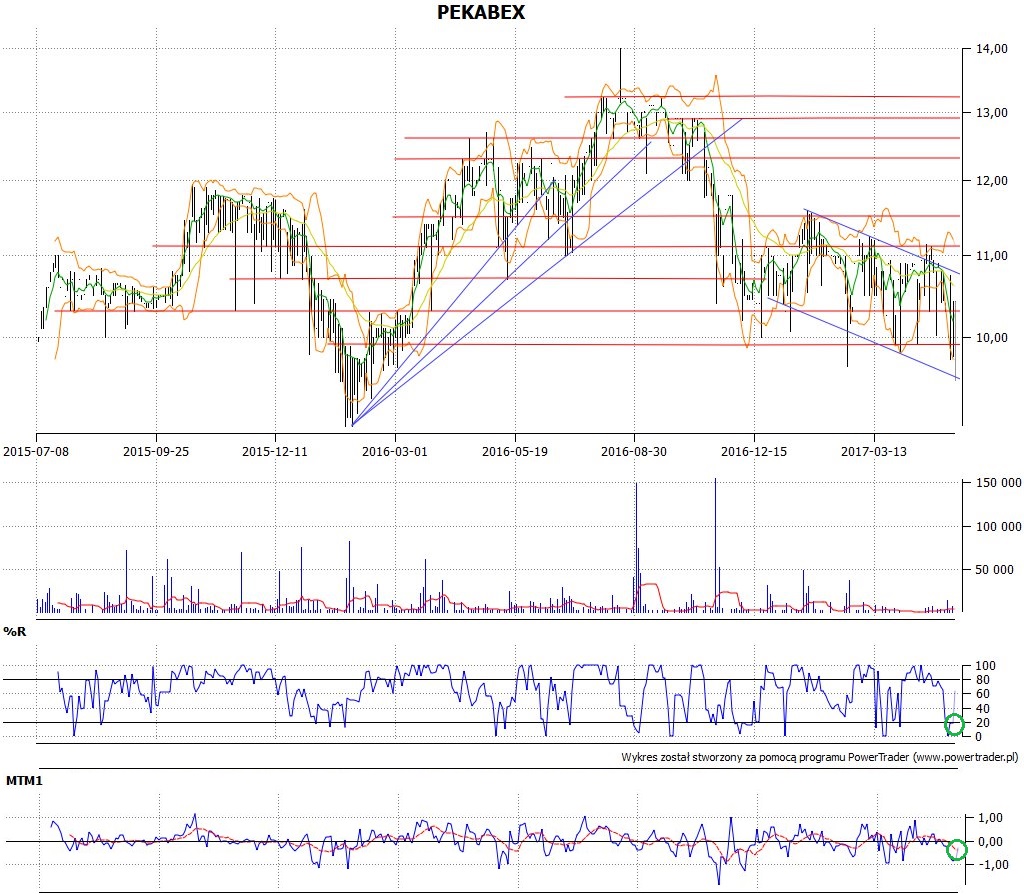Click the 12,00 price axis label
This screenshot has width=1024, height=894.
click(x=992, y=181)
